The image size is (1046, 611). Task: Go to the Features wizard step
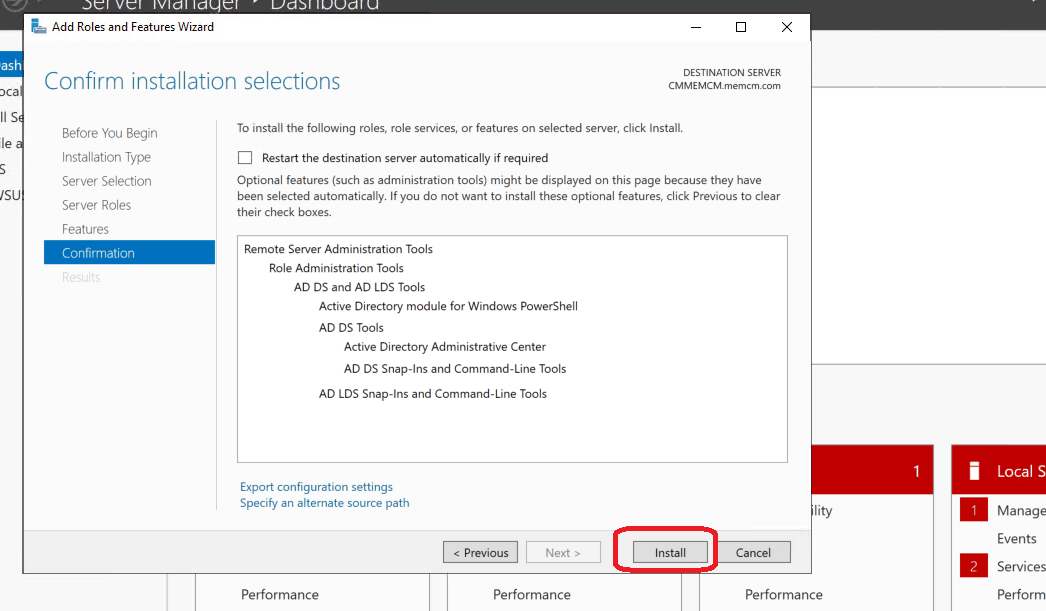coord(85,228)
